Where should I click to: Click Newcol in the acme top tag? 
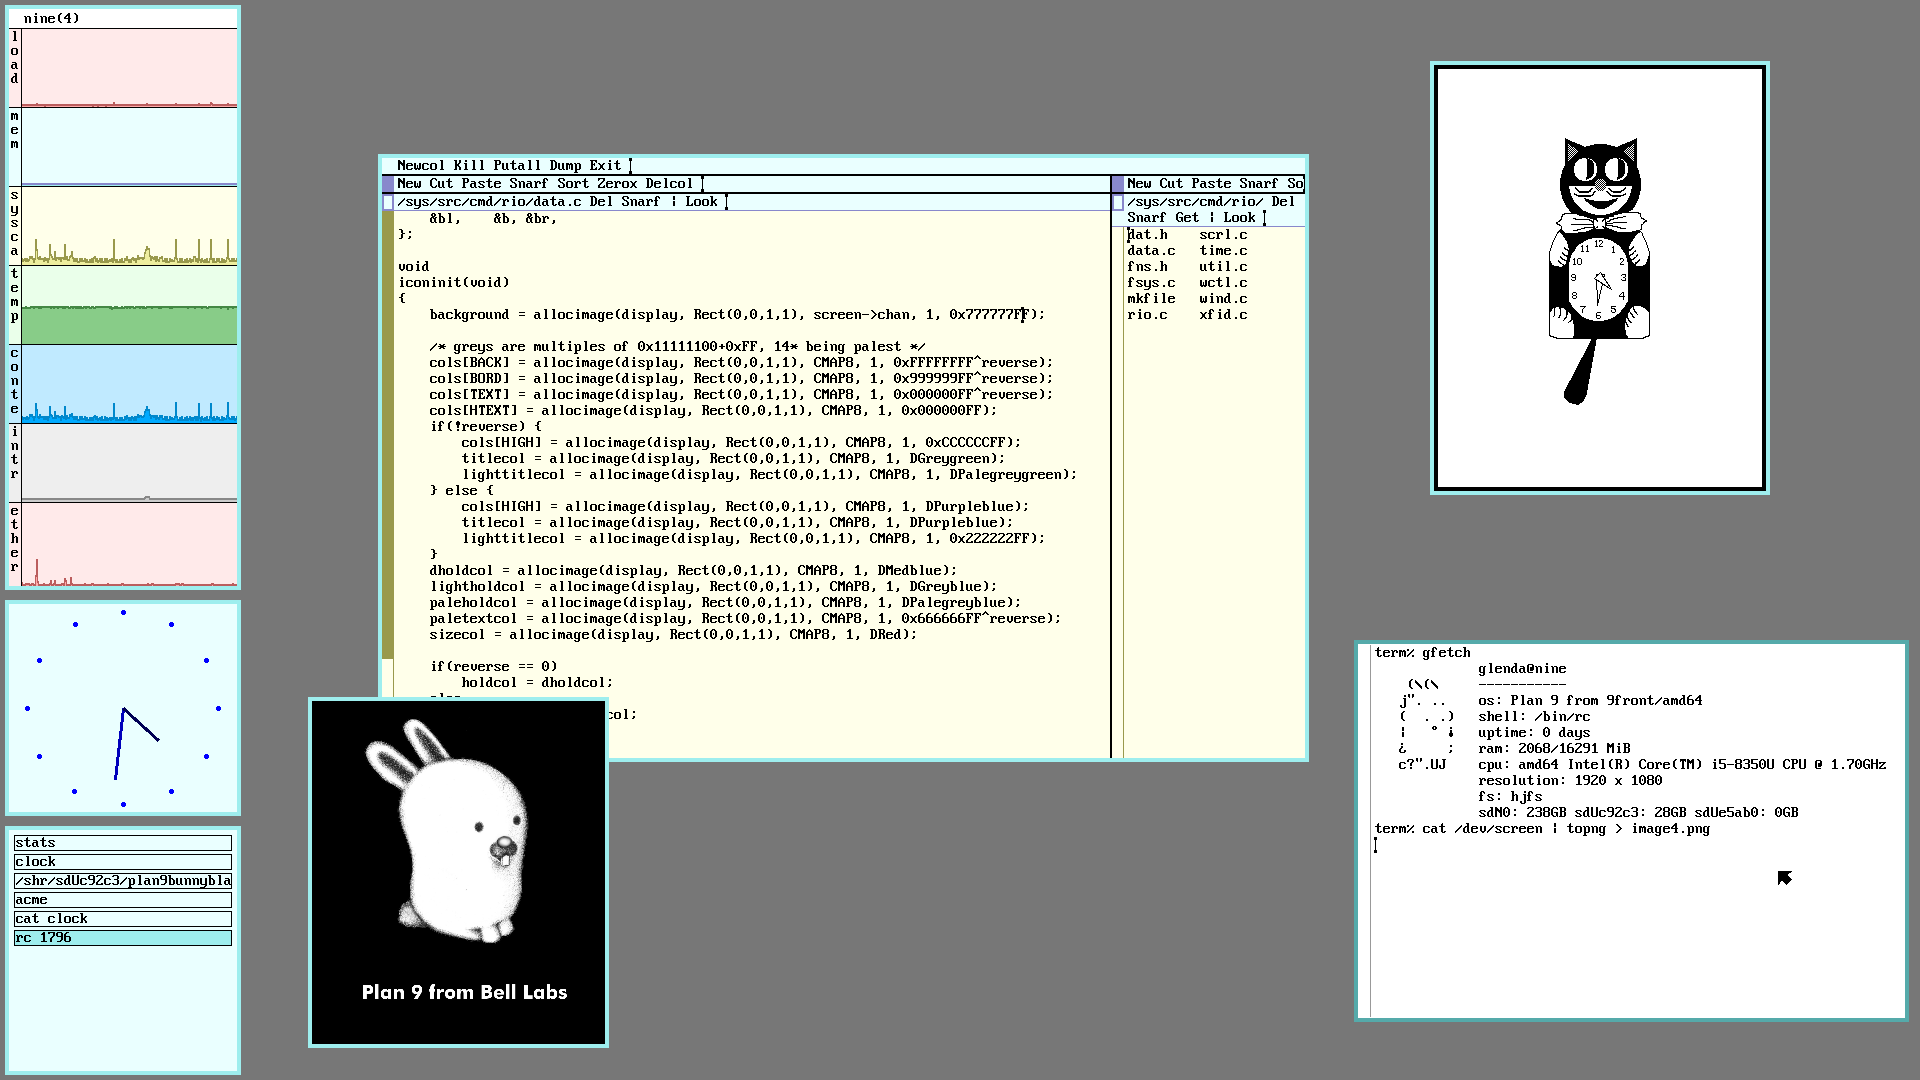pos(420,166)
